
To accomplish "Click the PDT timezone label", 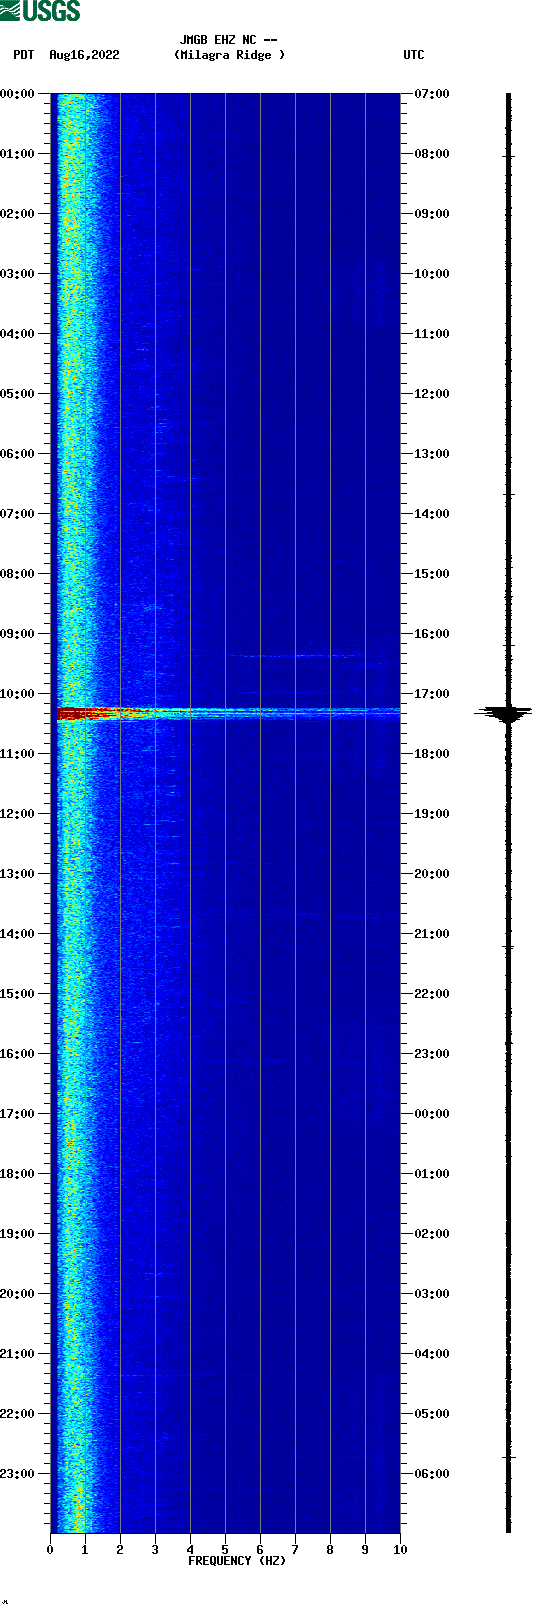I will tap(23, 55).
